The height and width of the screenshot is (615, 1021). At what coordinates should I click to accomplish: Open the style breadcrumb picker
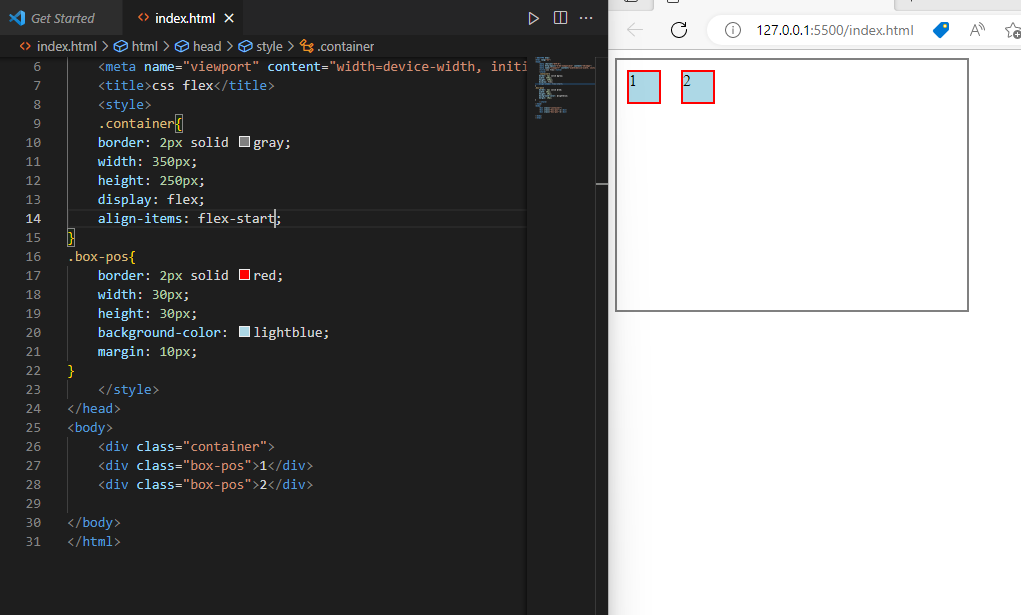pyautogui.click(x=260, y=46)
